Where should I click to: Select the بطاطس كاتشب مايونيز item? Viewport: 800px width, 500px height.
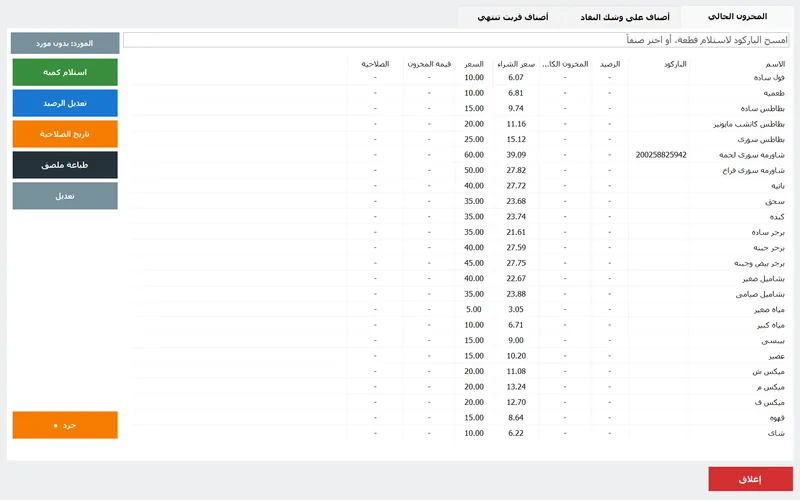pyautogui.click(x=748, y=124)
